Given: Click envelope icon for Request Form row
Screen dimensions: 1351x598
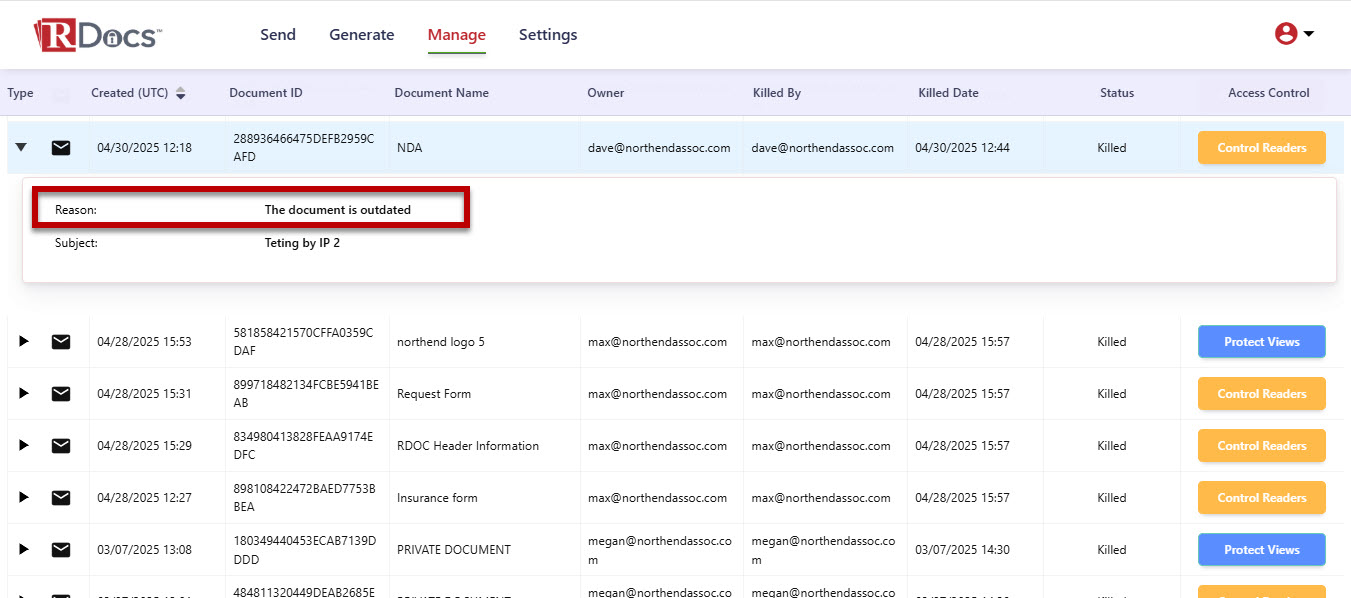Looking at the screenshot, I should [x=61, y=394].
